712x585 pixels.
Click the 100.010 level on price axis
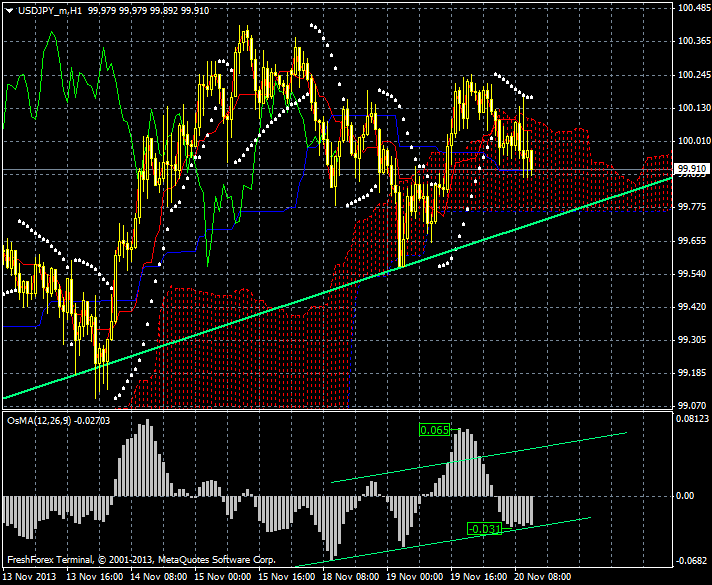[693, 140]
